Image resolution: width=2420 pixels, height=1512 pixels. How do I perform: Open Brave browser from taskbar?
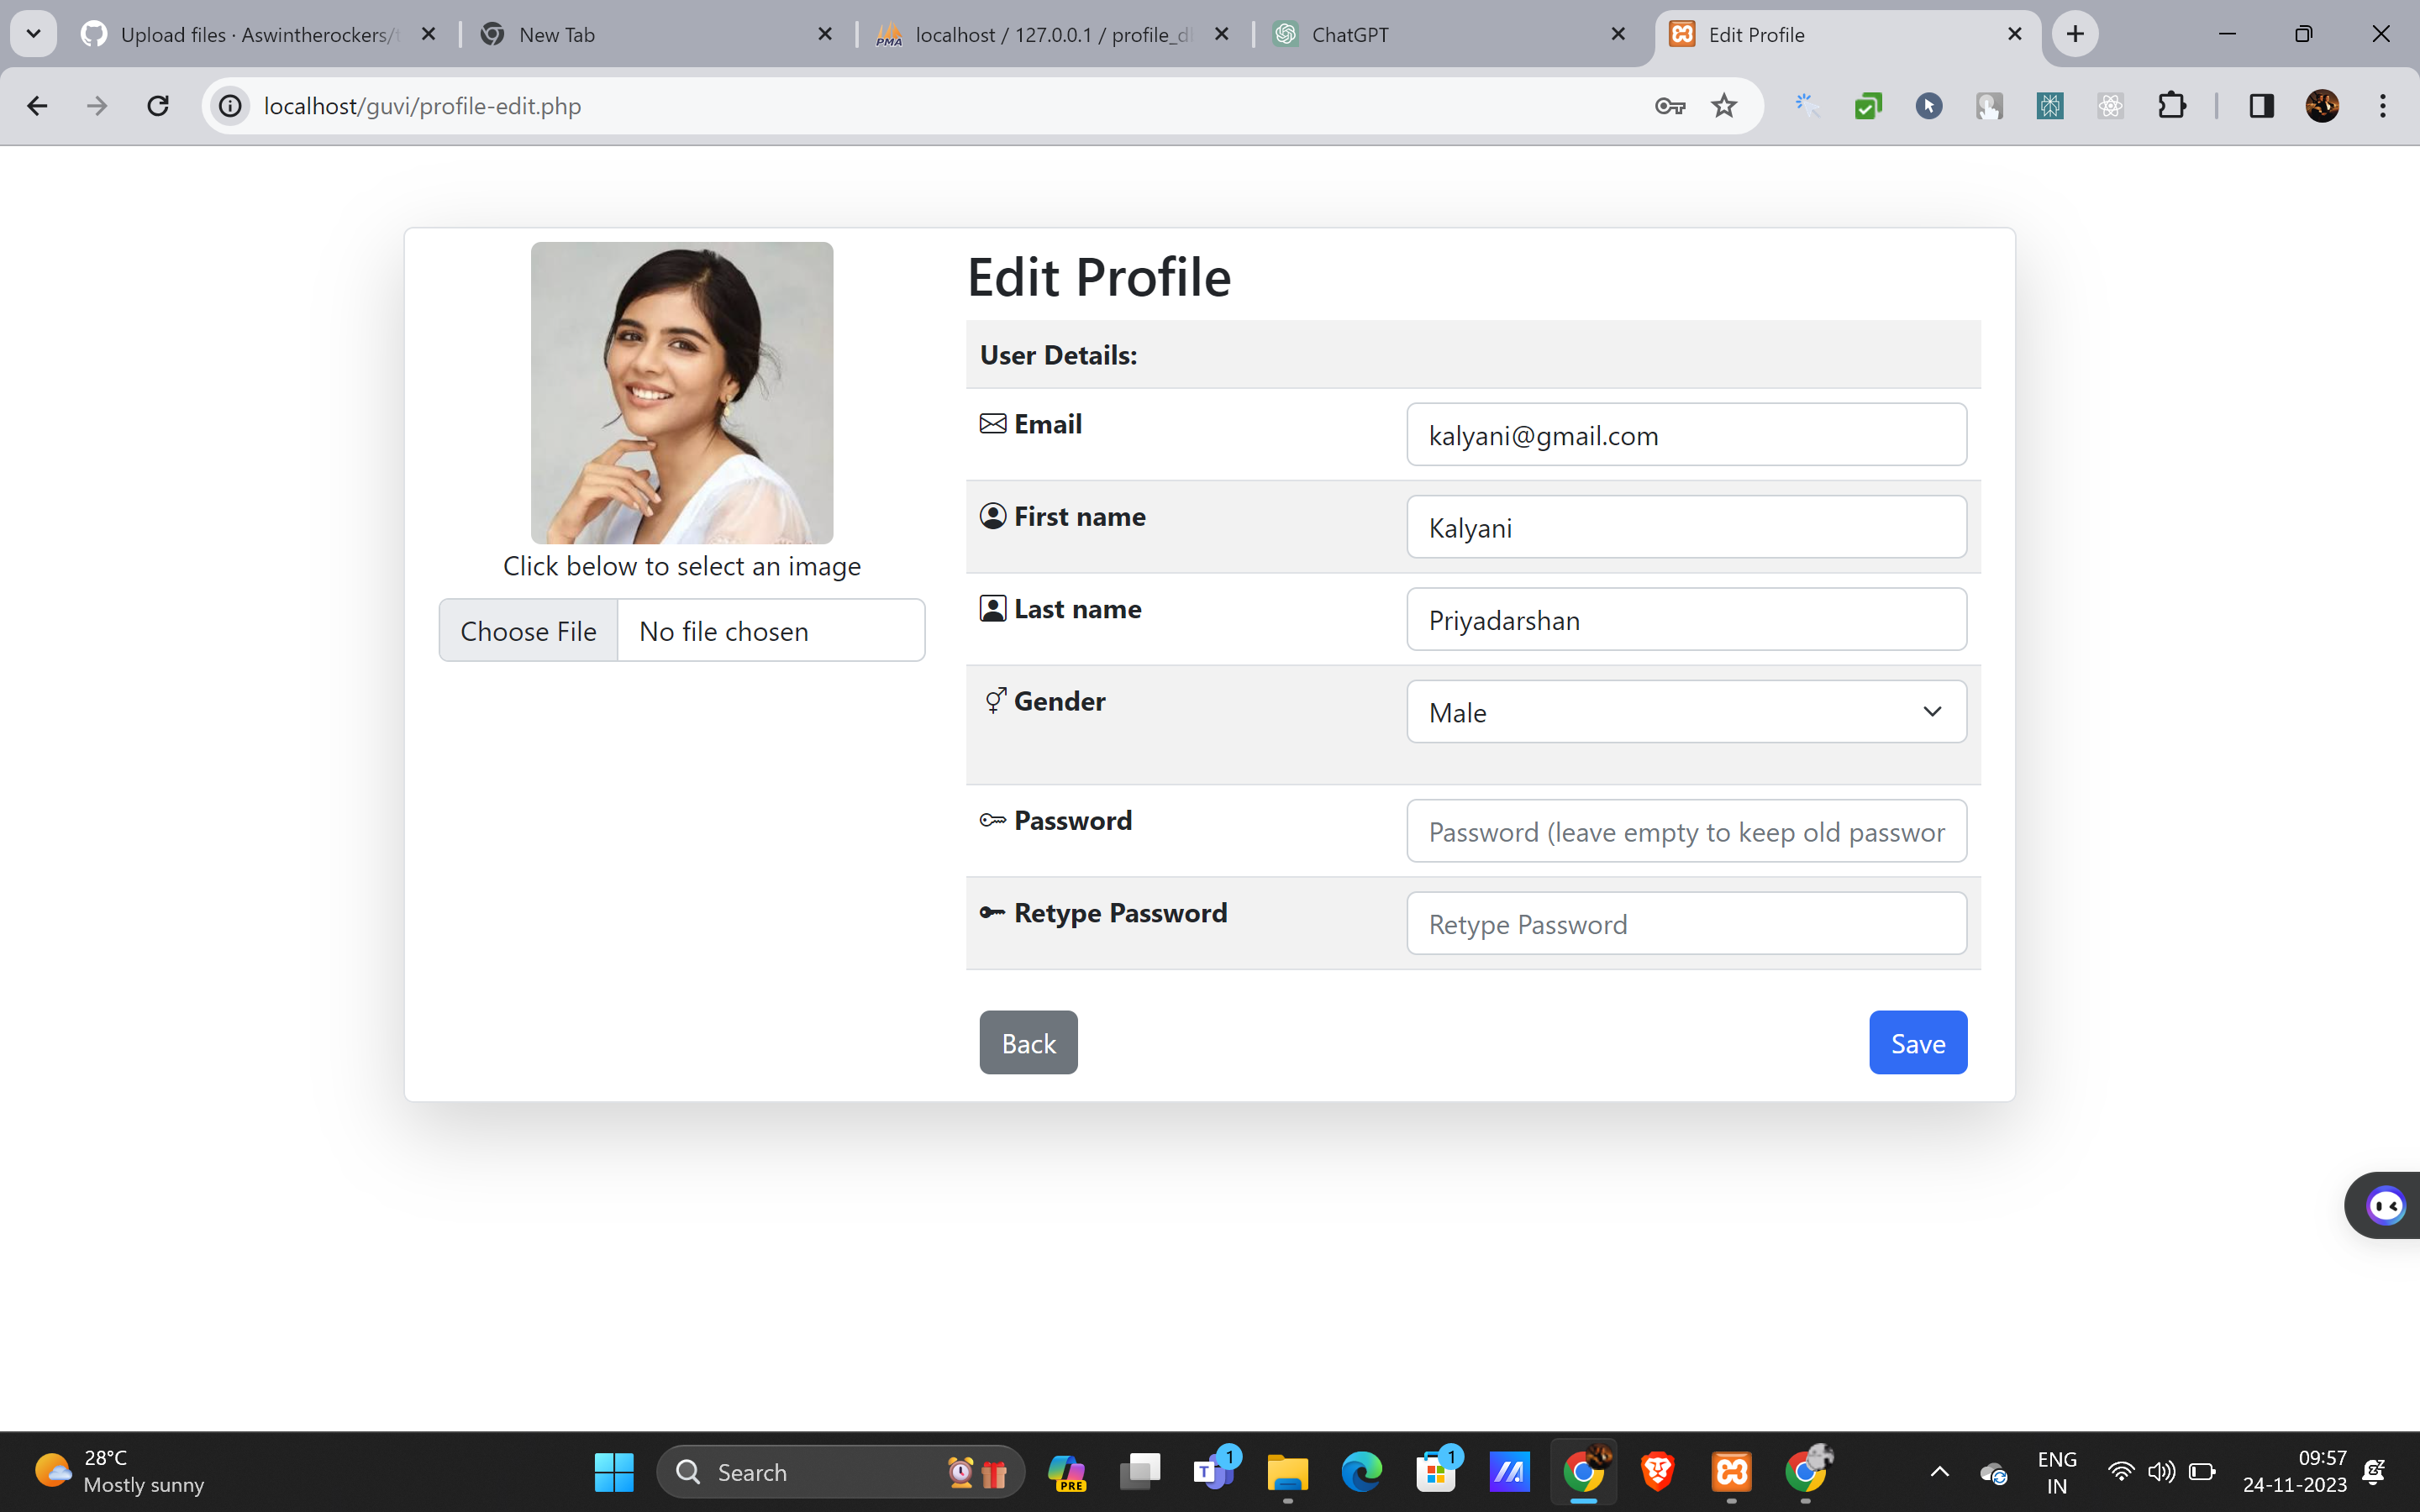tap(1657, 1472)
